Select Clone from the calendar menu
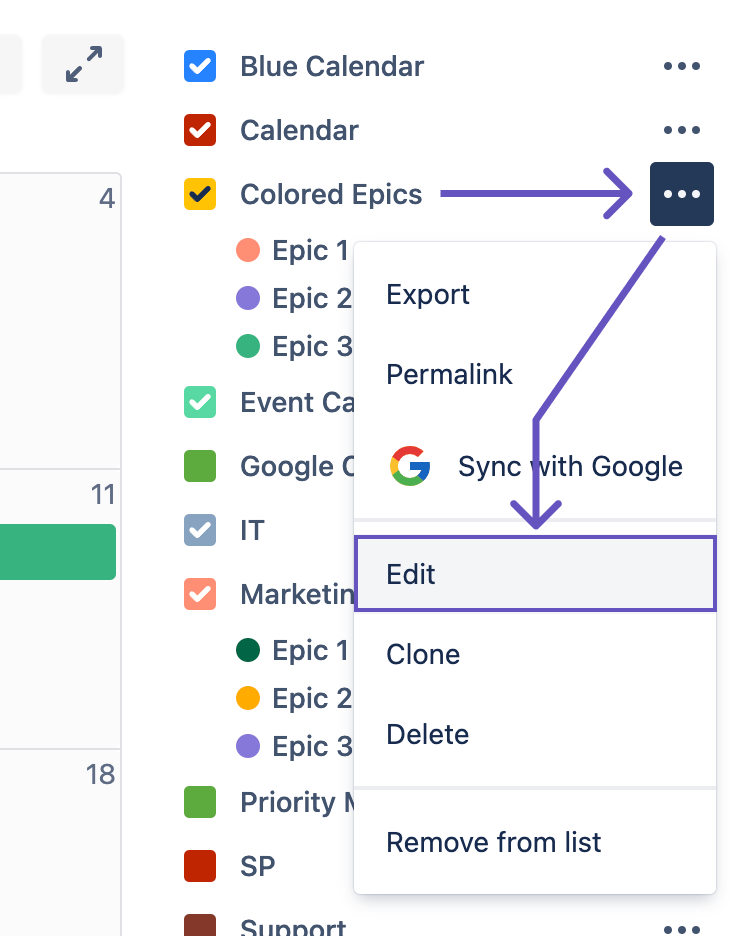Image resolution: width=730 pixels, height=936 pixels. tap(423, 654)
